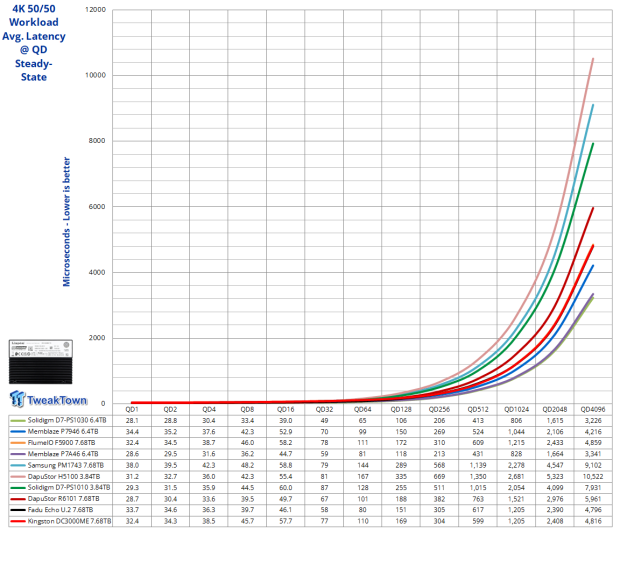The width and height of the screenshot is (620, 568).
Task: Click the QD1024 column header
Action: [x=516, y=409]
